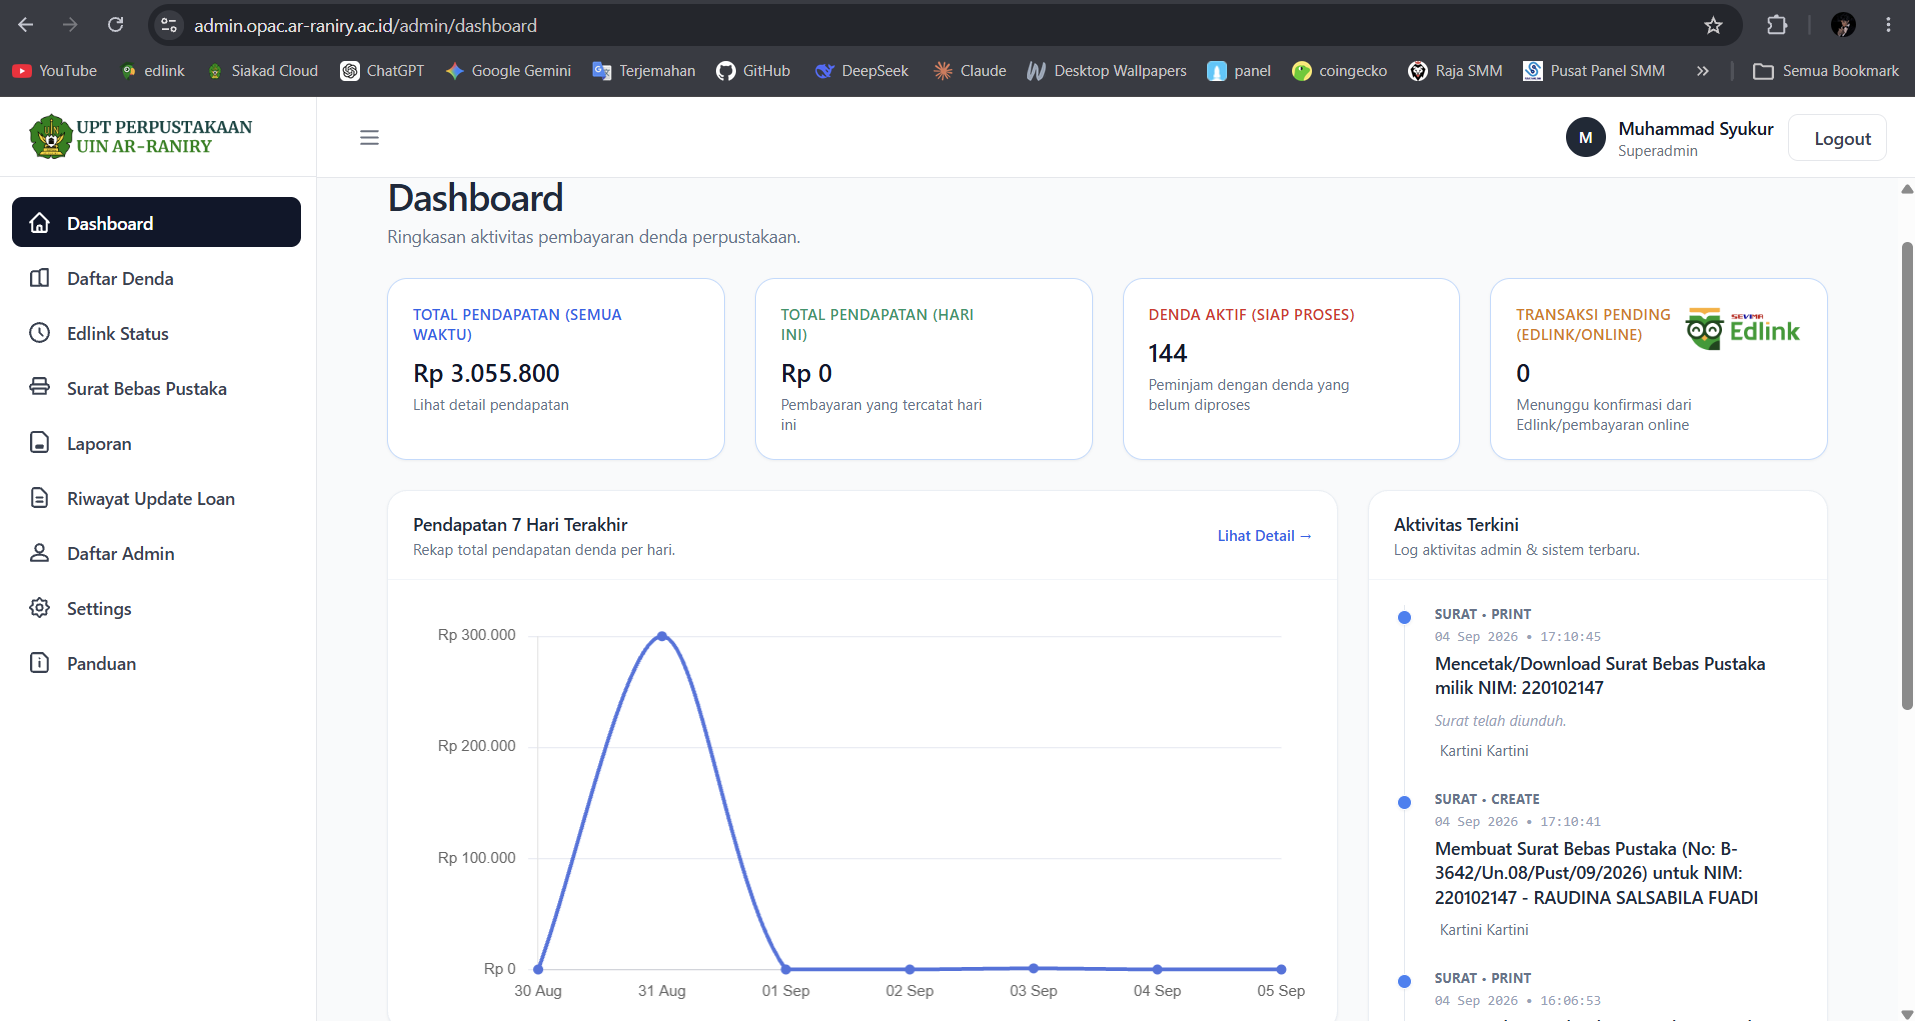Click the SURAT • CREATE activity entry title

pos(1487,799)
